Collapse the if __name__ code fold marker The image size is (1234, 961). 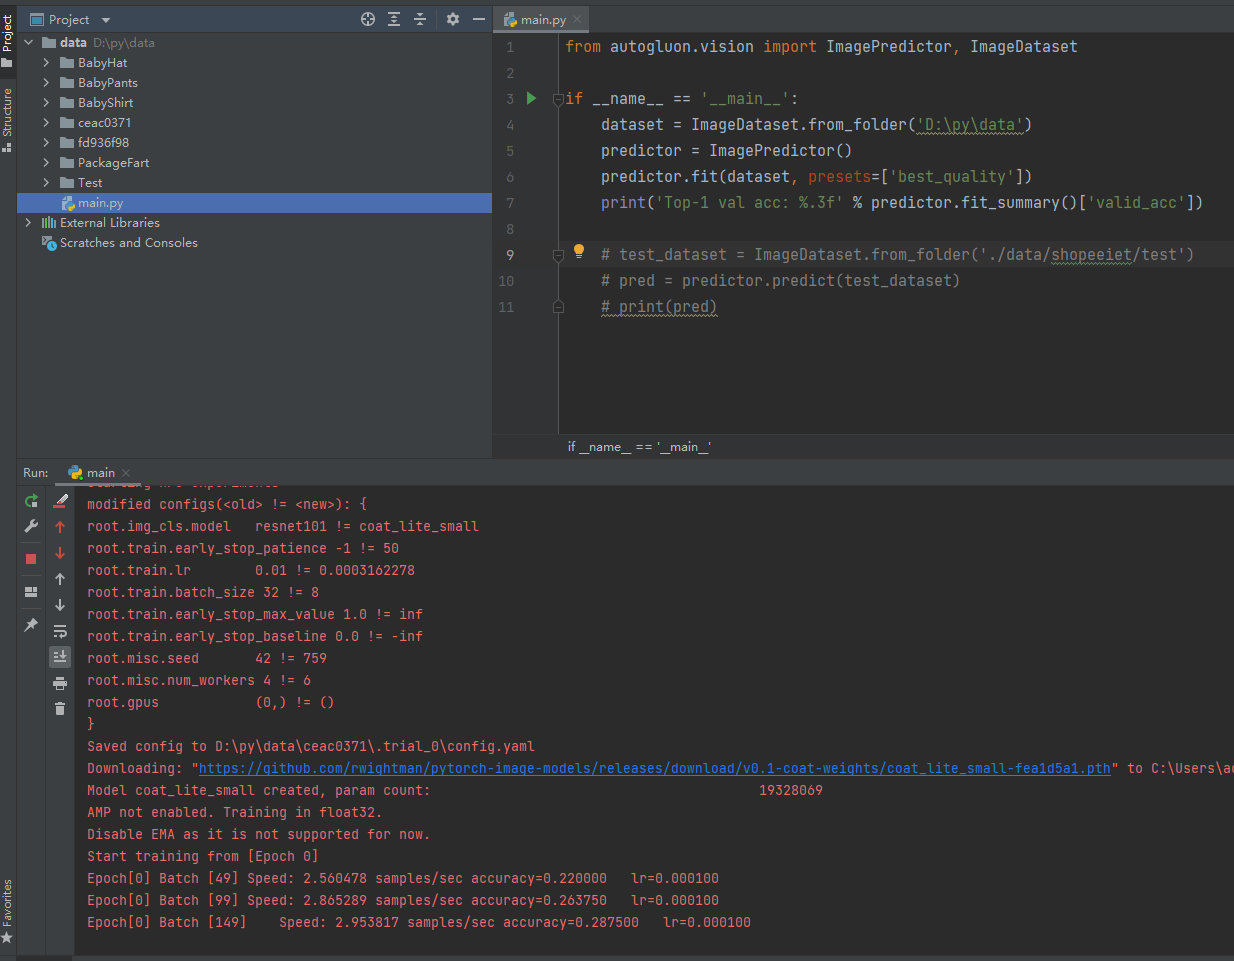pos(559,99)
